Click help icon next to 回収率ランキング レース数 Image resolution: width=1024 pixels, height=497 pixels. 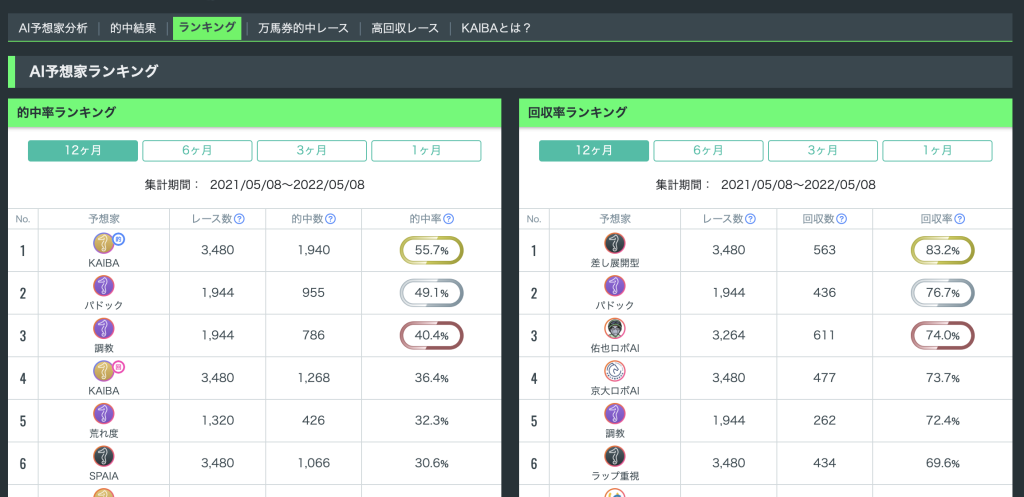coord(750,219)
